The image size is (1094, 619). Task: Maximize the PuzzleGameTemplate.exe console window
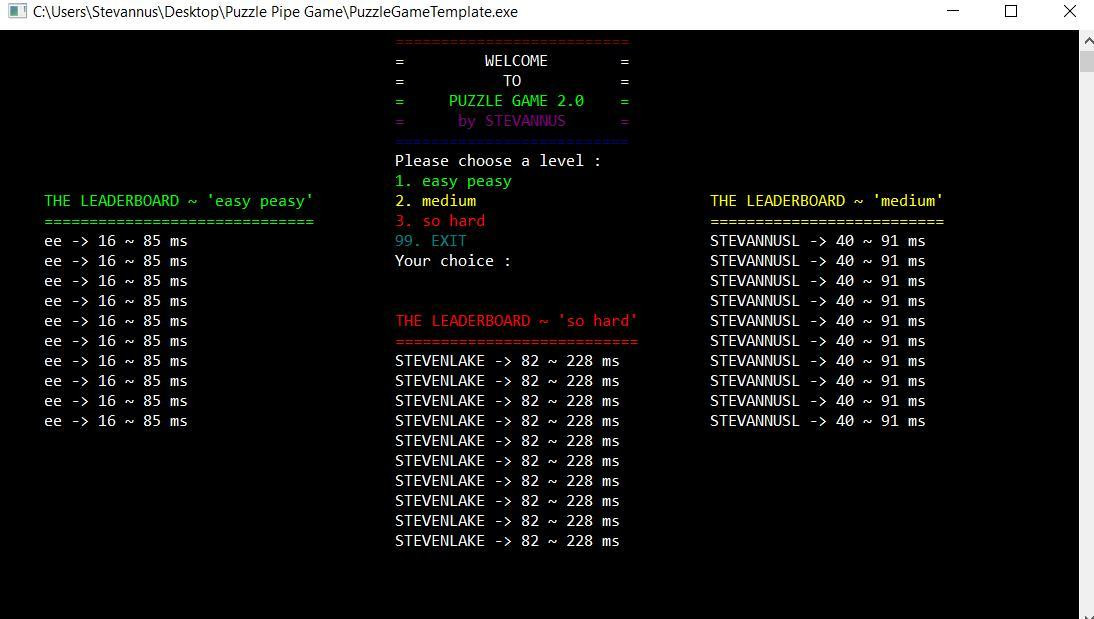tap(1010, 11)
